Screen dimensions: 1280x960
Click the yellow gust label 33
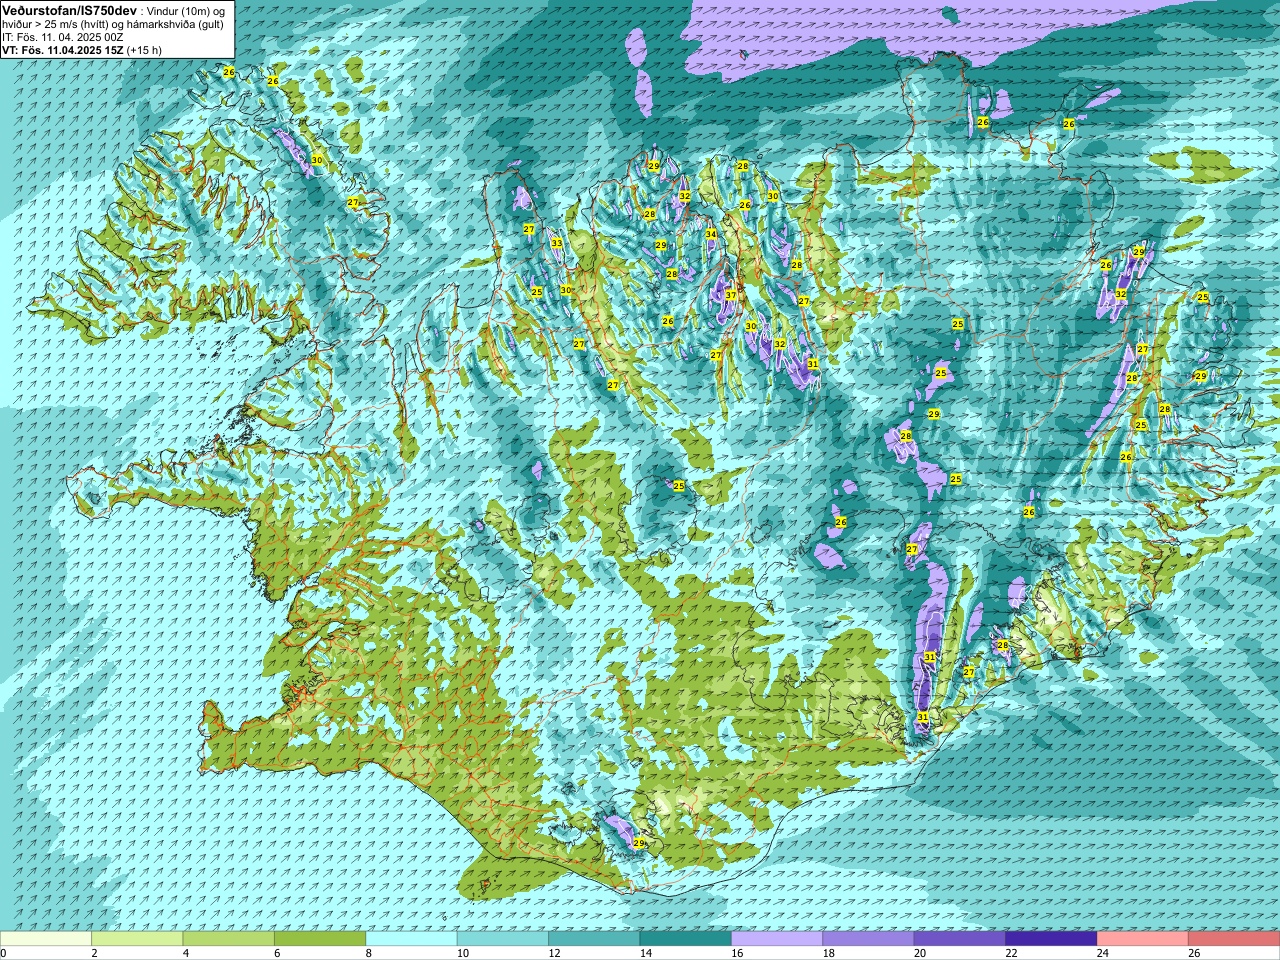coord(556,243)
